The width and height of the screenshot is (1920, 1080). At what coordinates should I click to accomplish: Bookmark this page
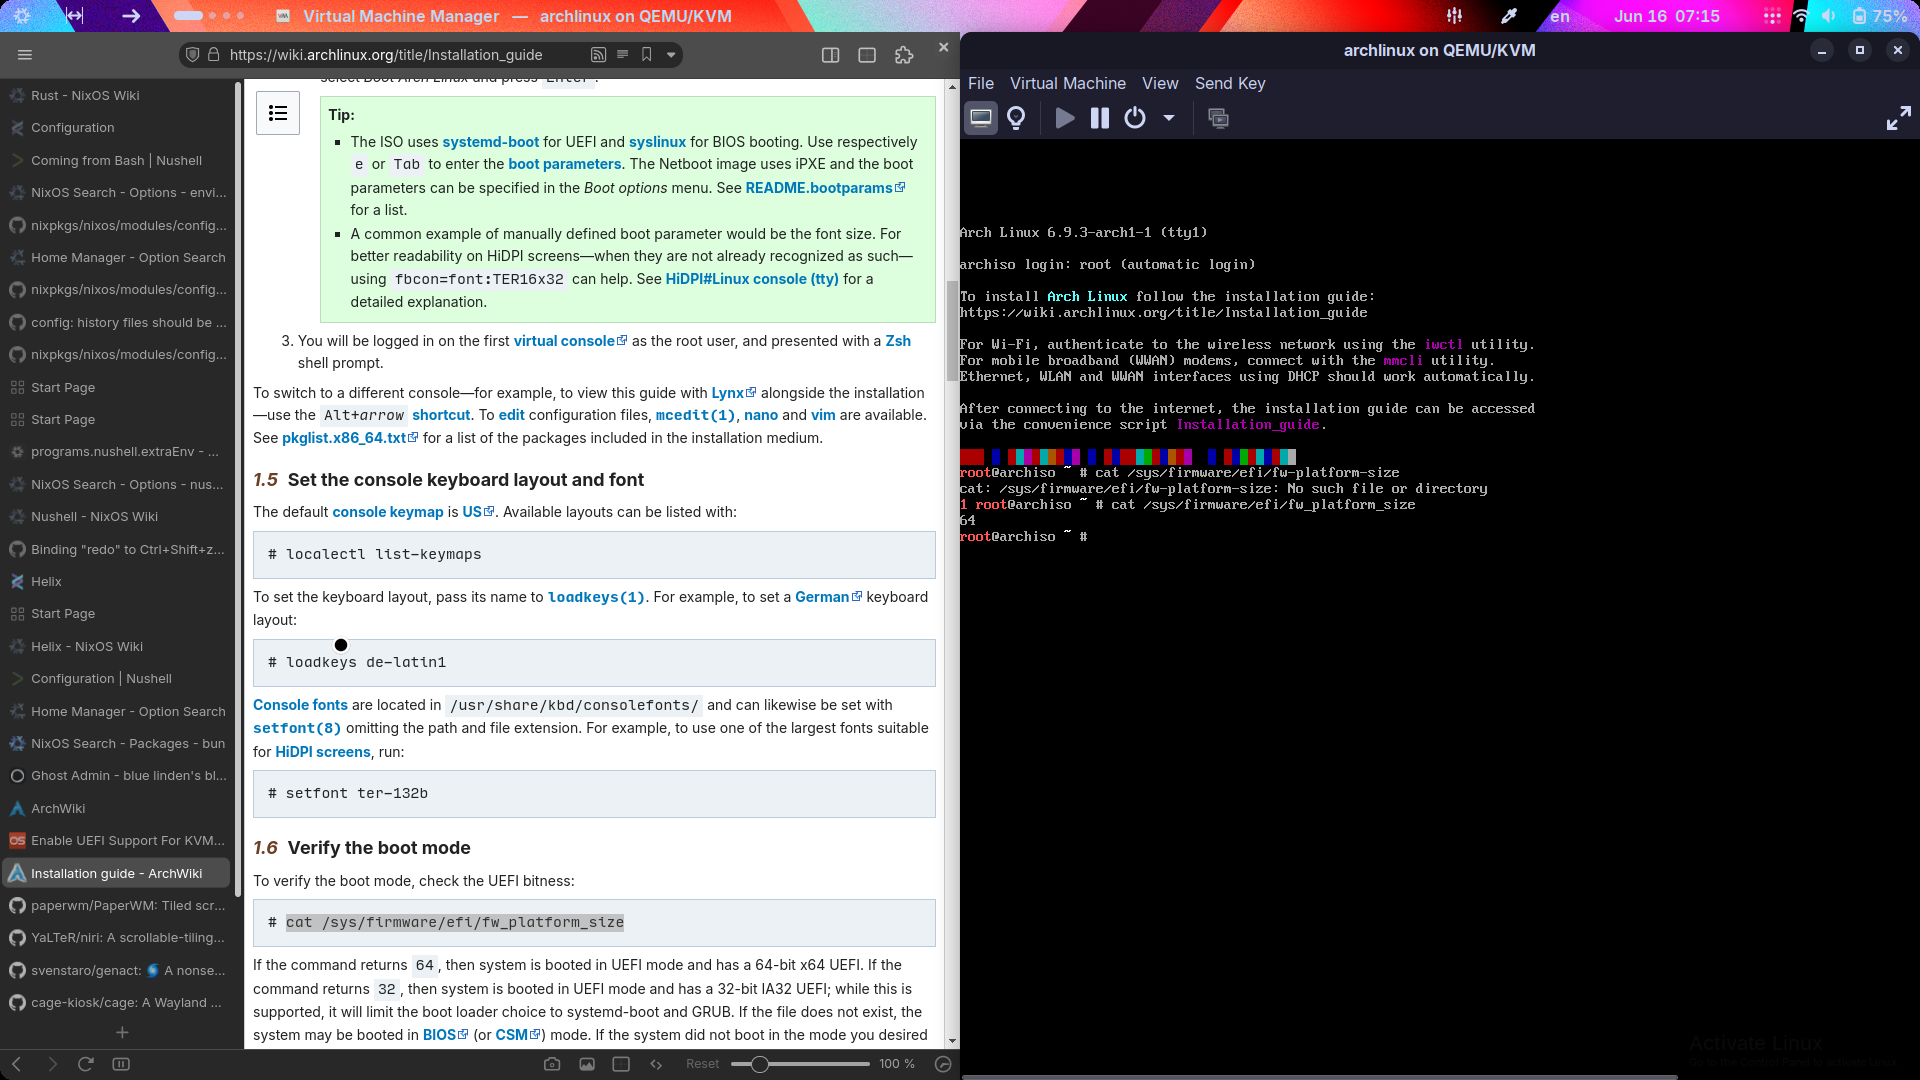click(647, 55)
